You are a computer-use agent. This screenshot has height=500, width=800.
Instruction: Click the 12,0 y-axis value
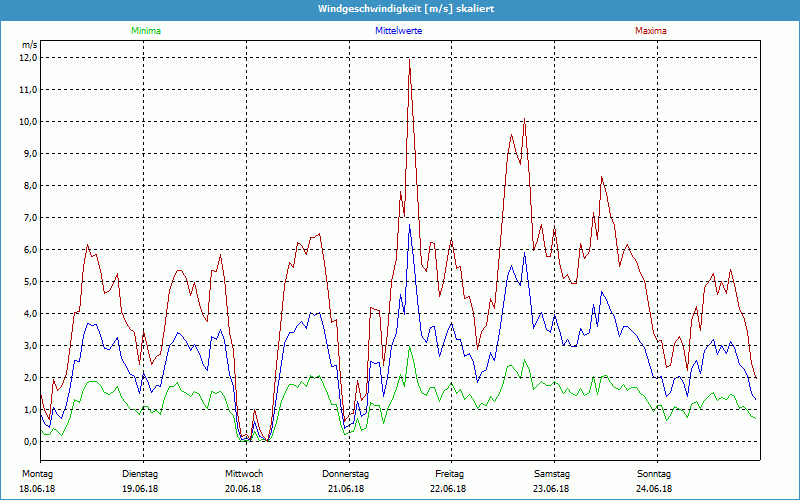(28, 58)
